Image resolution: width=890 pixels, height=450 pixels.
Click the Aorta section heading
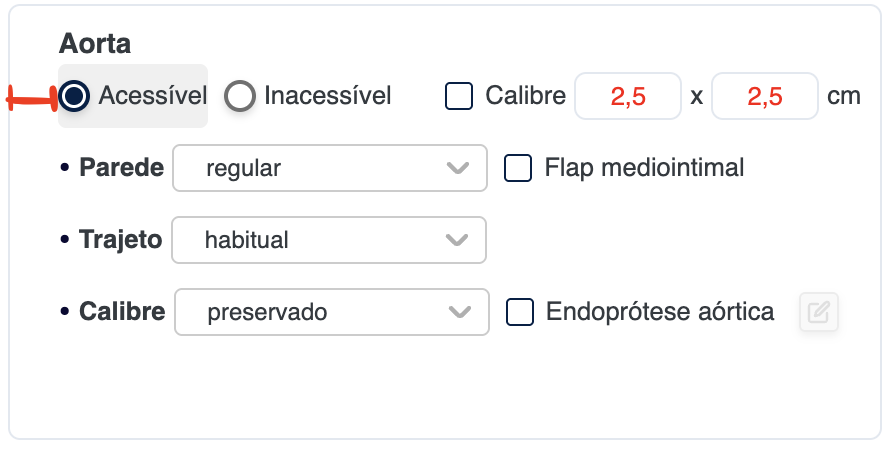coord(95,44)
